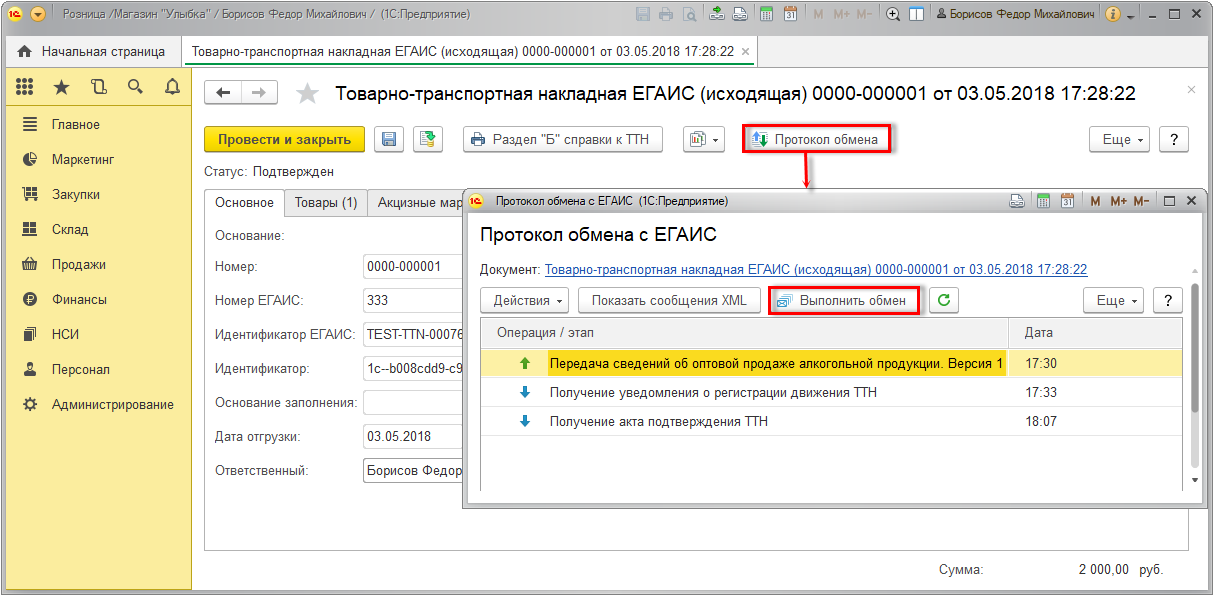Click help question button in protocol window
The height and width of the screenshot is (598, 1215).
[1168, 300]
